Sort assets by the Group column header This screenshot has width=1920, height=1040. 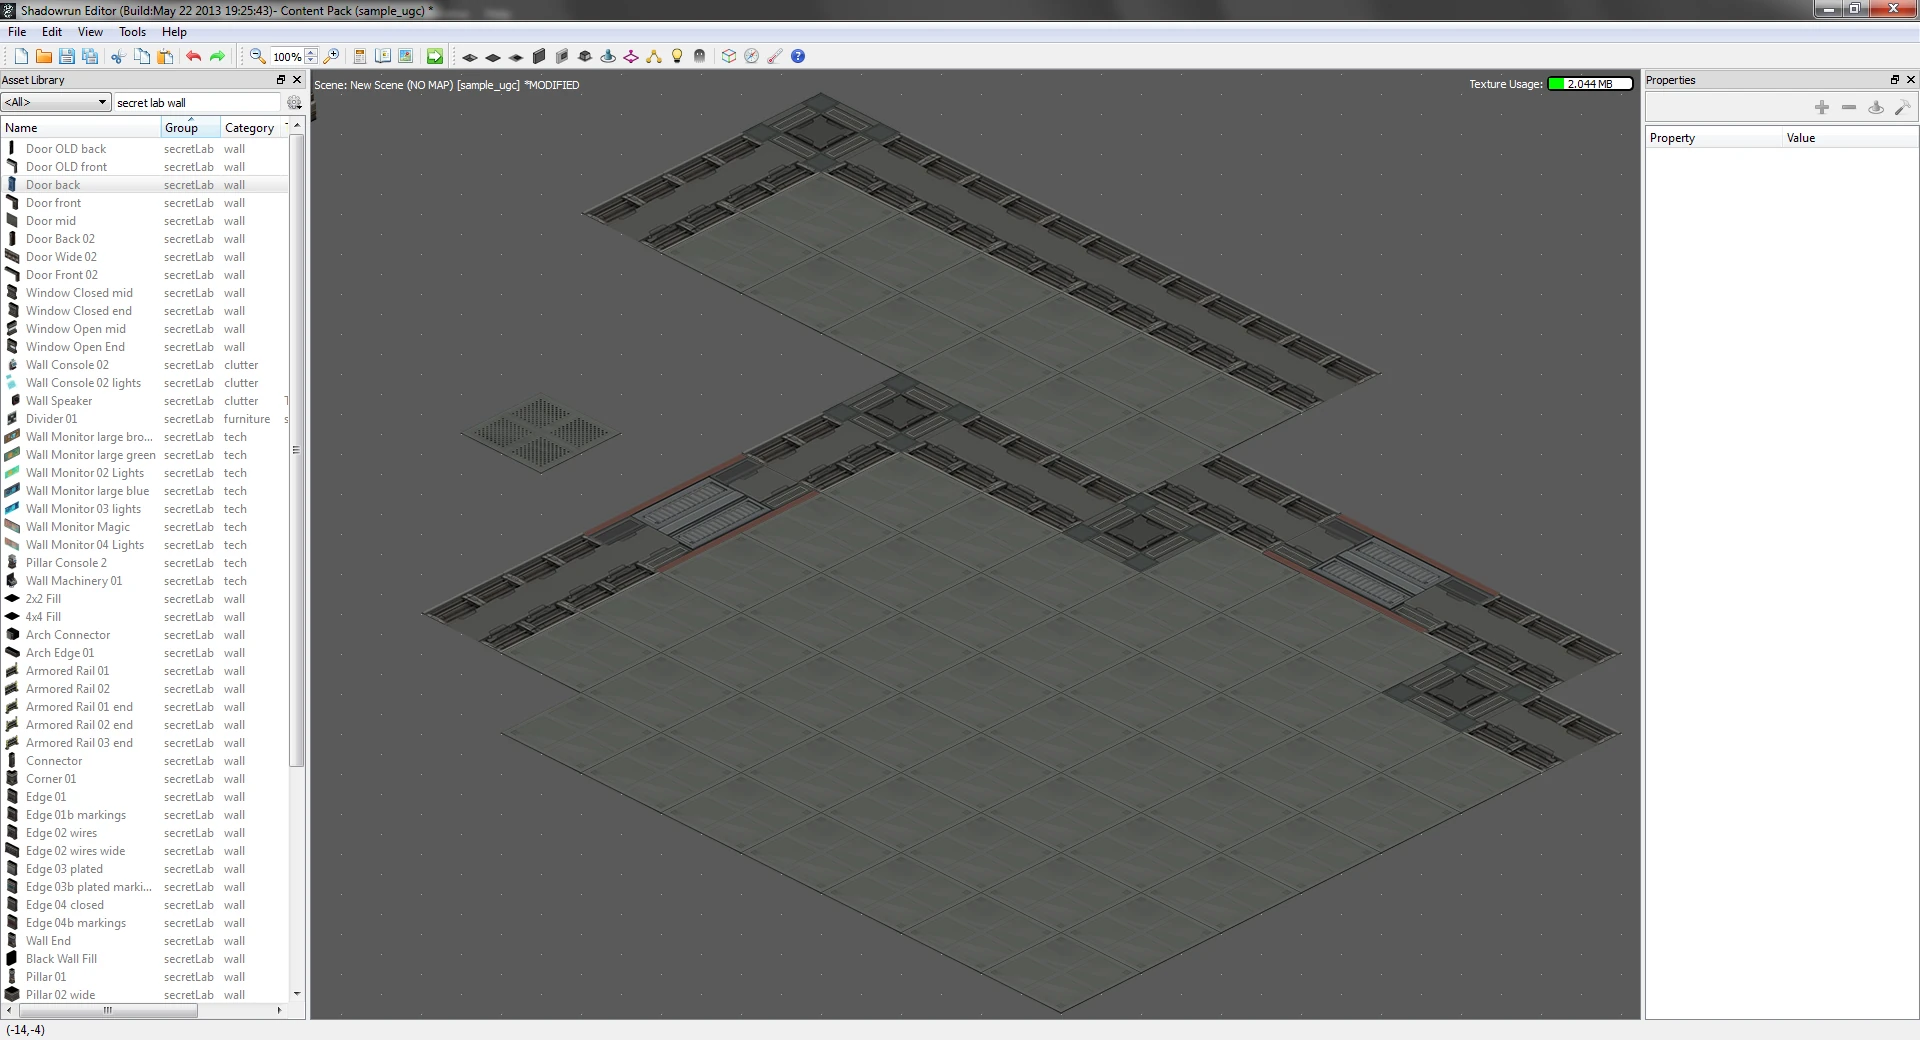(191, 128)
